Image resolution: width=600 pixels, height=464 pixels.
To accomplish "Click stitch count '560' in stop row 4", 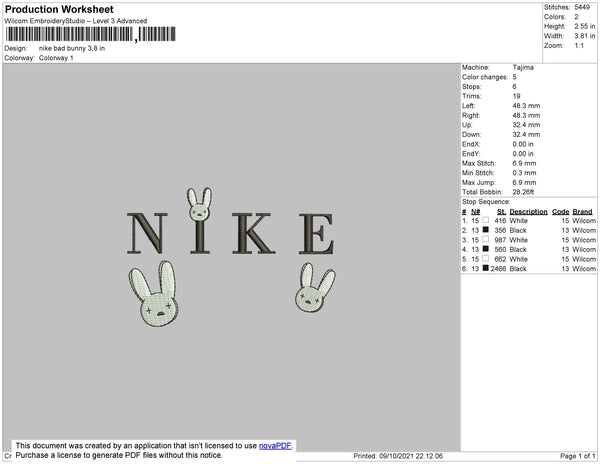I will (x=500, y=249).
